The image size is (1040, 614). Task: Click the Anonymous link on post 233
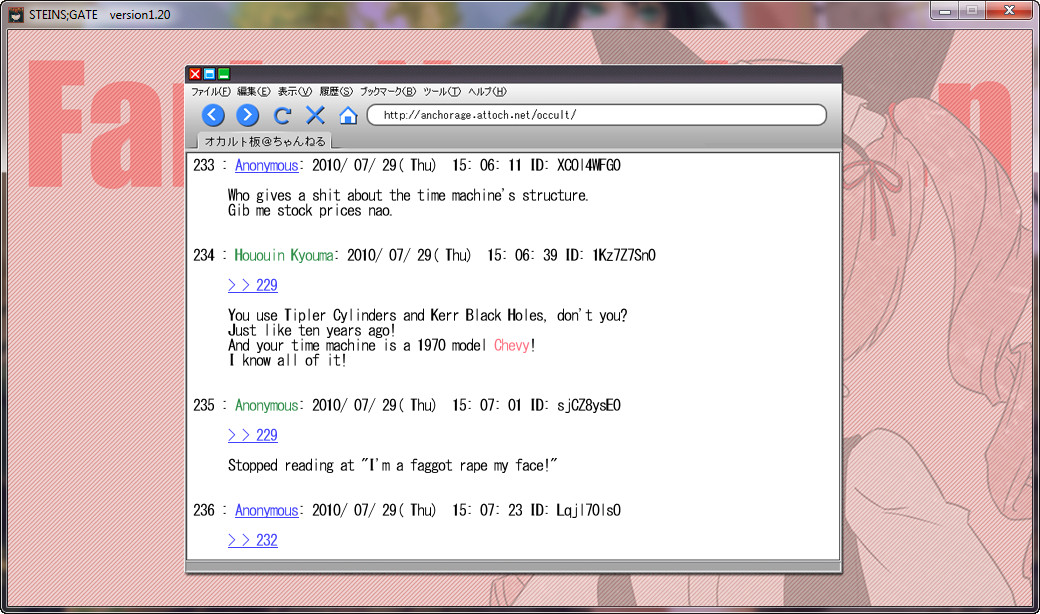(267, 165)
